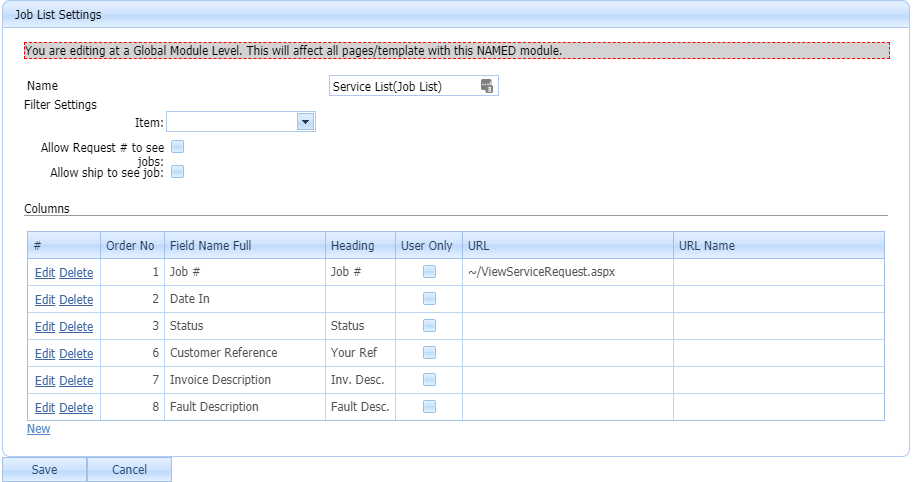Open the Item filter dropdown
Screen dimensions: 915x482
pos(306,122)
